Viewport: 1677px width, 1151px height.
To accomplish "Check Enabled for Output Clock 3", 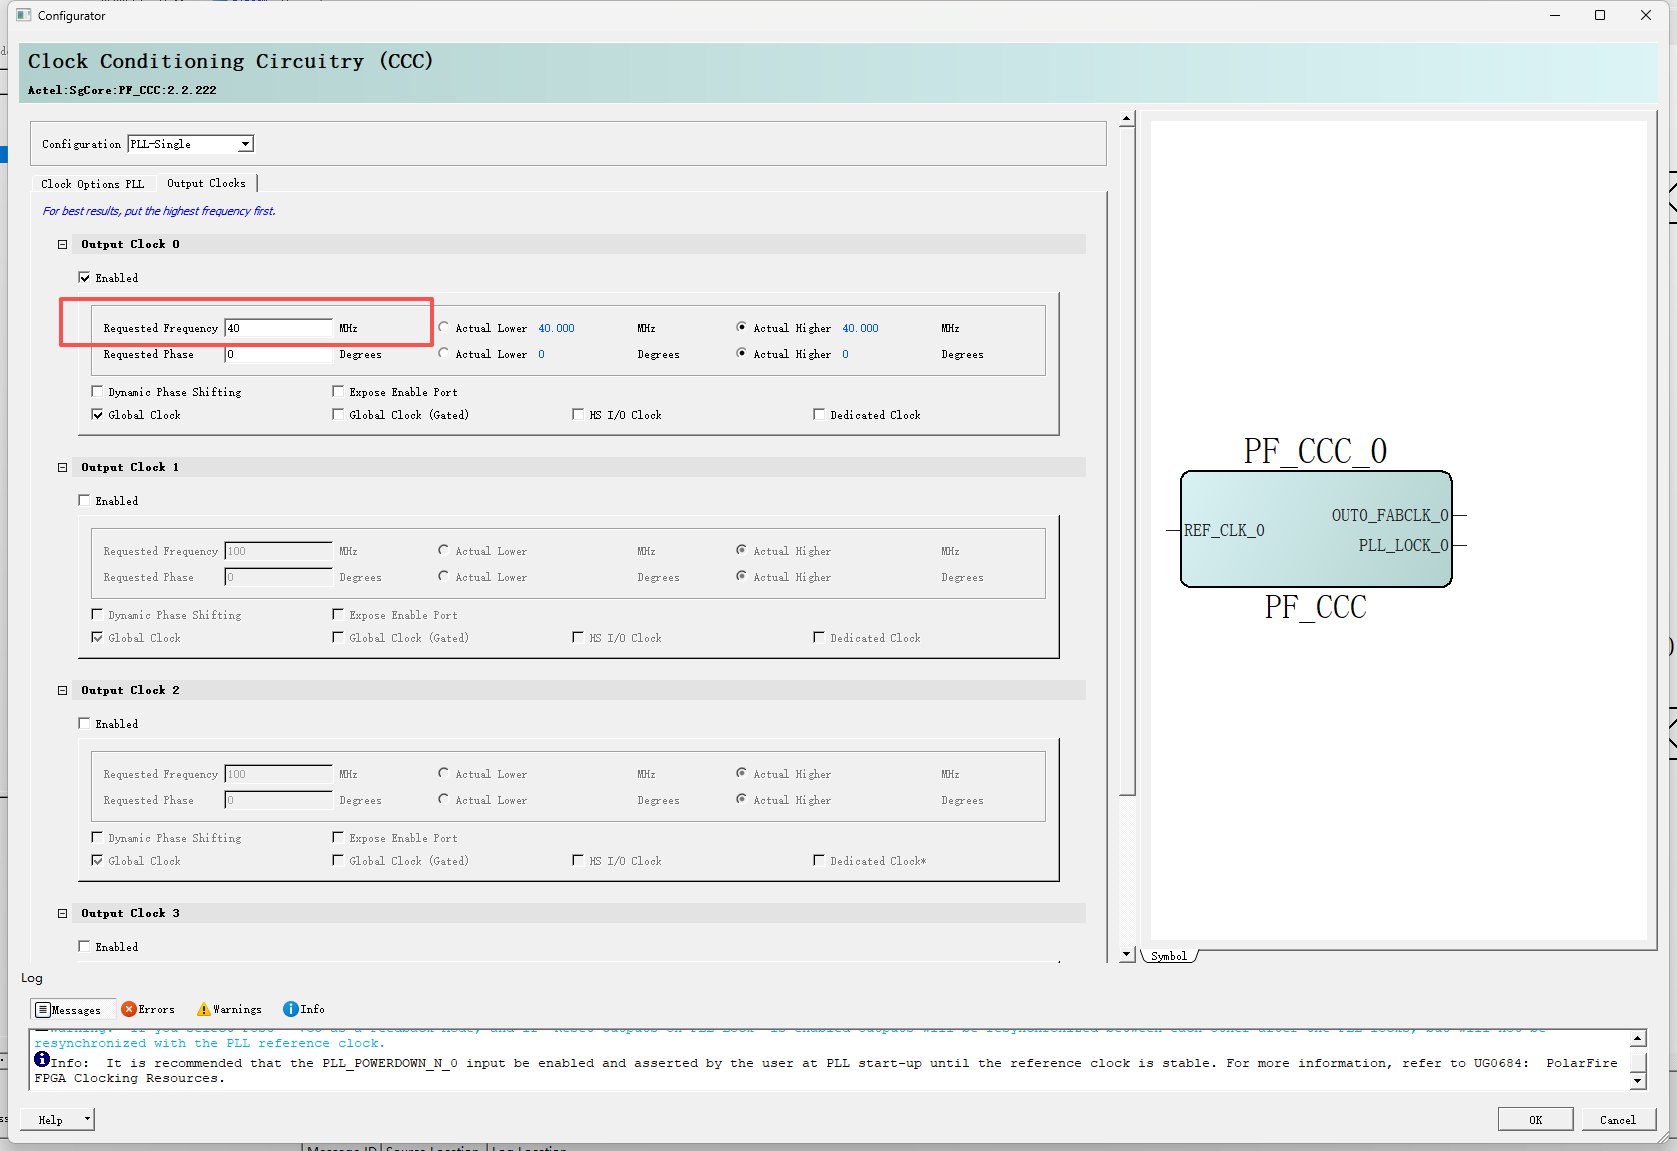I will click(84, 947).
